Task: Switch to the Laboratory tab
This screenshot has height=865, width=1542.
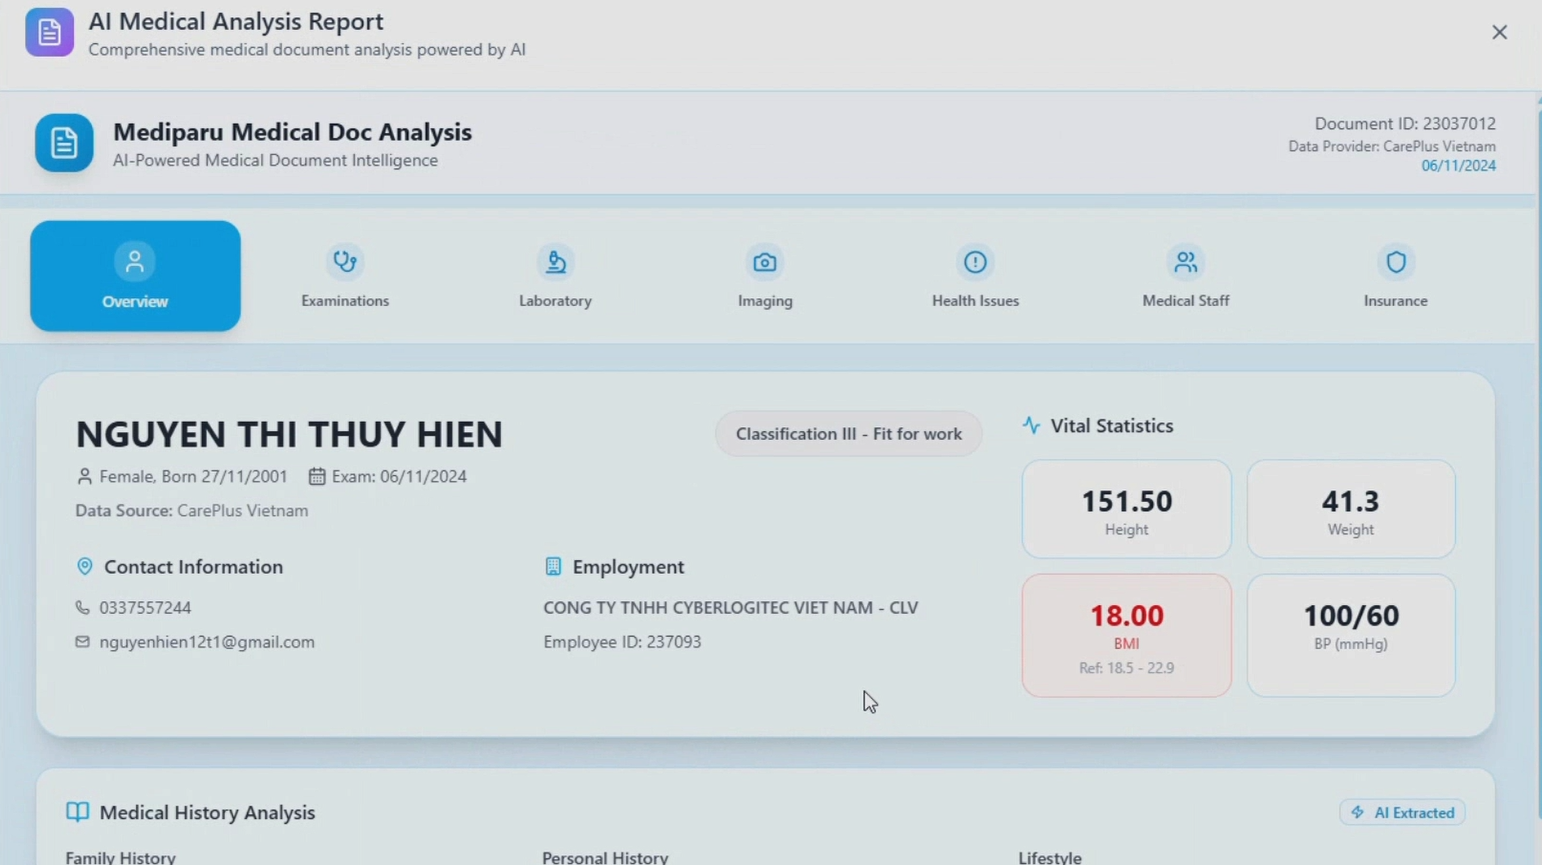Action: 555,277
